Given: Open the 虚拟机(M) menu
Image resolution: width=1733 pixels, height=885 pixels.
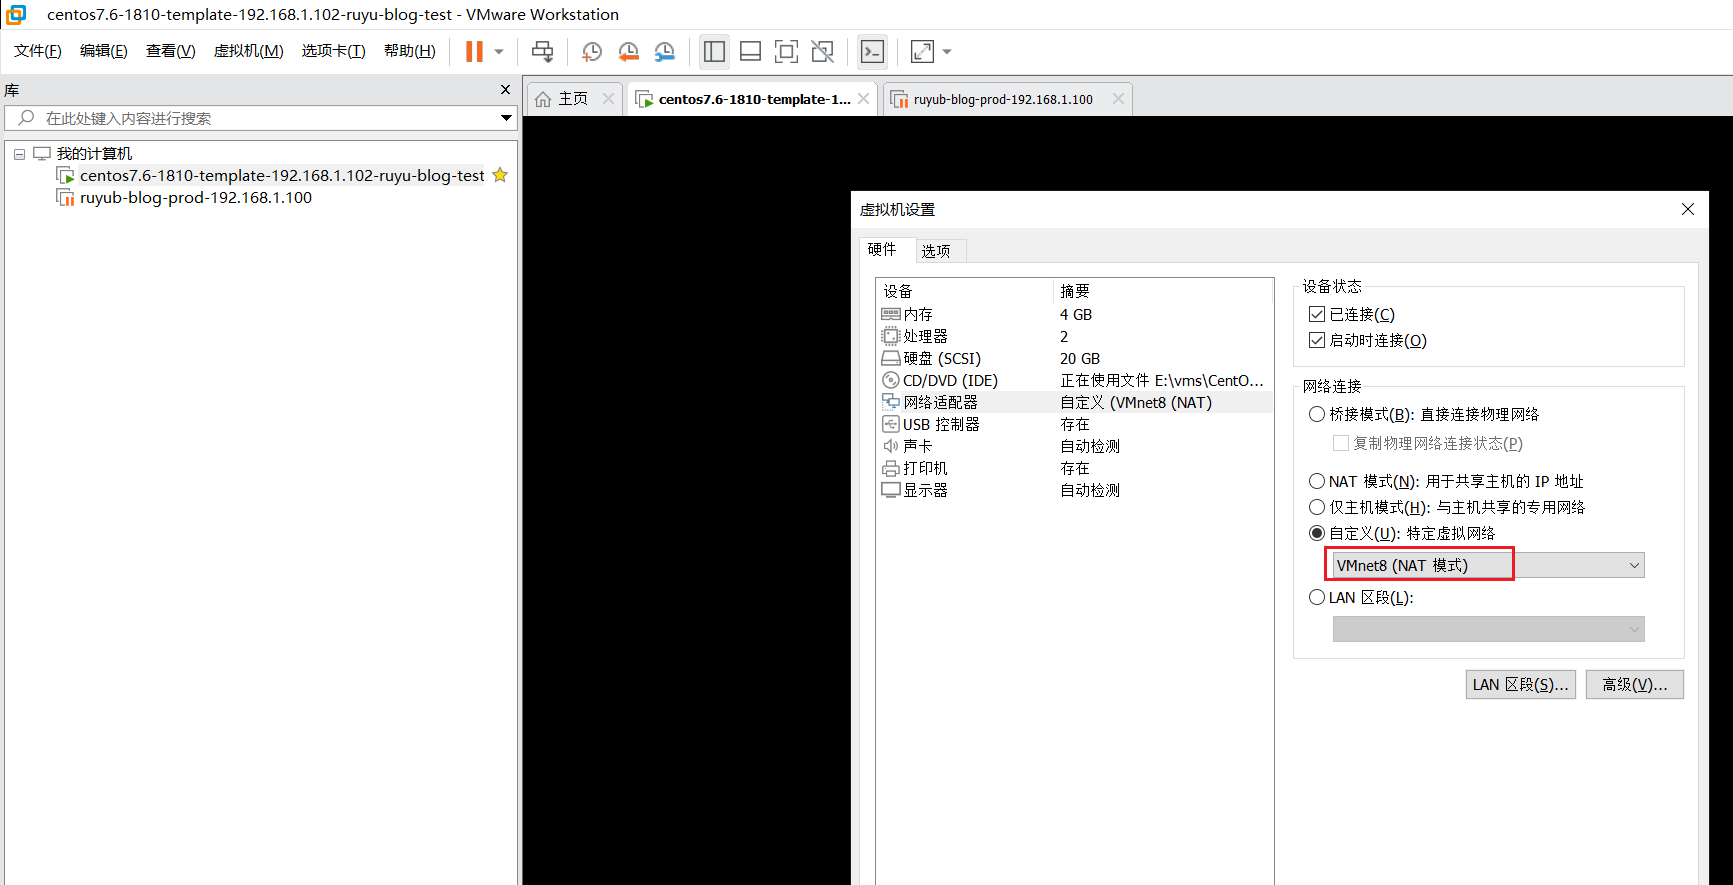Looking at the screenshot, I should coord(249,51).
